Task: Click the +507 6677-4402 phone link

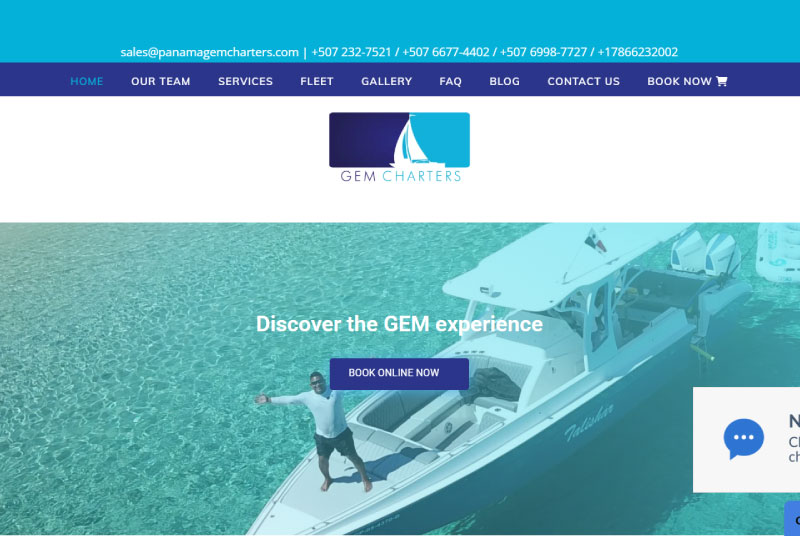Action: coord(446,52)
